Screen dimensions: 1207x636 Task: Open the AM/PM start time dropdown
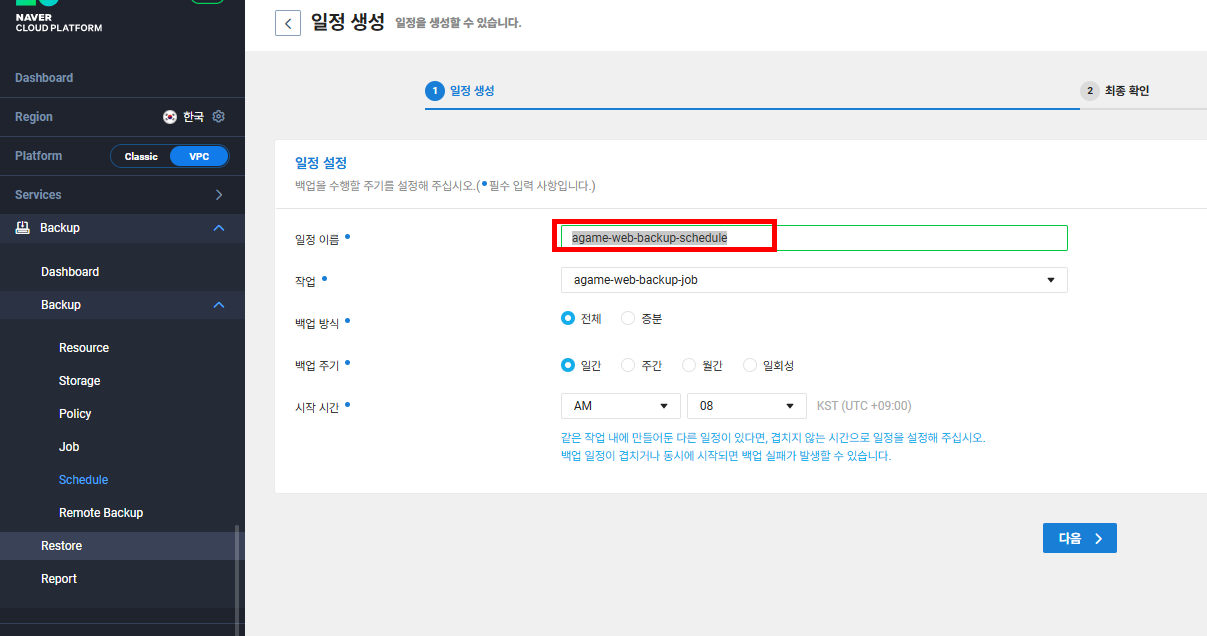click(x=620, y=406)
